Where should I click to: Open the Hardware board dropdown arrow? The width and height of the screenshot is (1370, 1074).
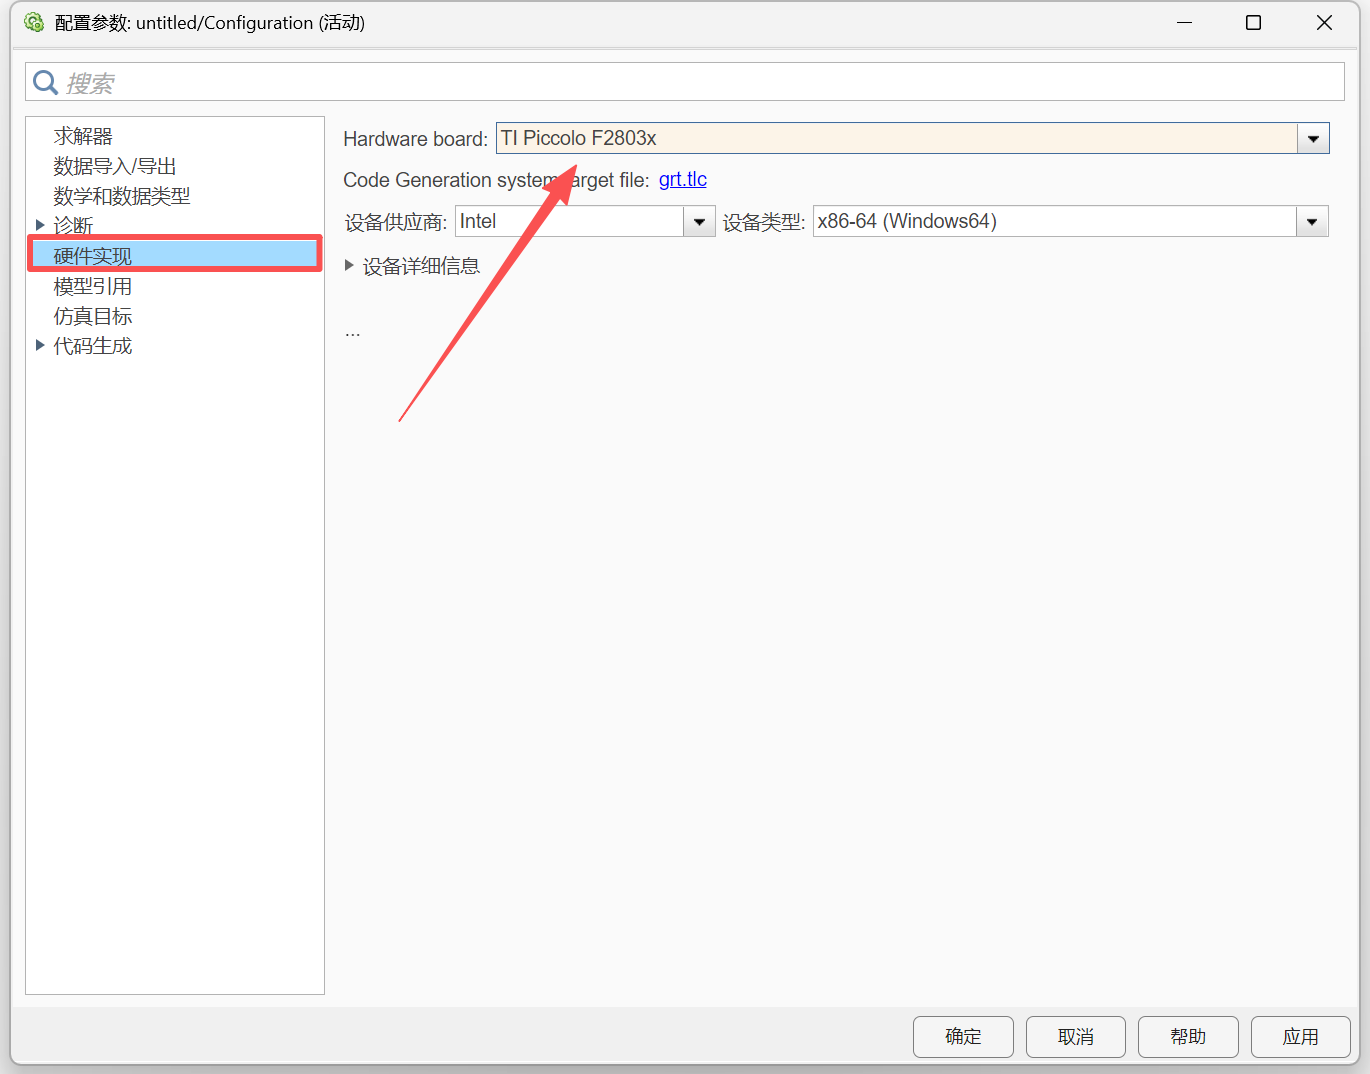point(1313,138)
